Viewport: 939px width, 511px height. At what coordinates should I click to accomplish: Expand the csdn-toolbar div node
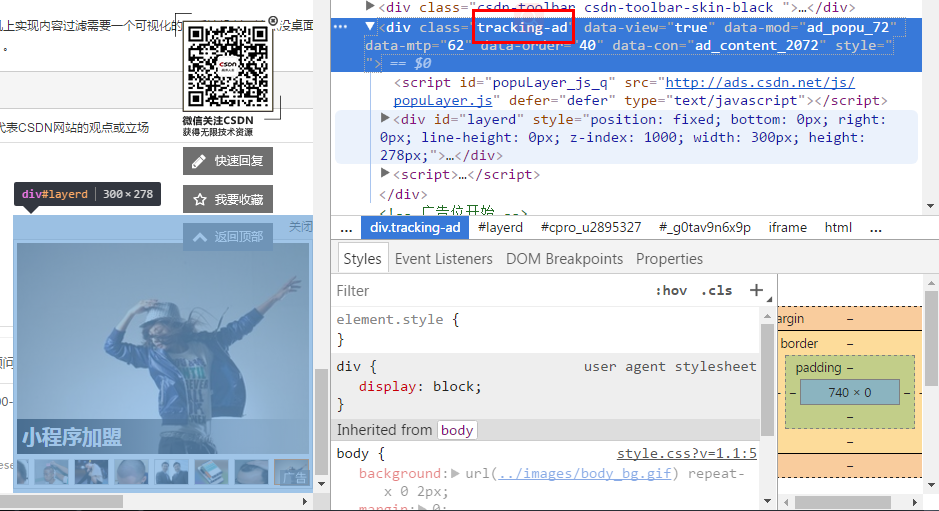(x=370, y=7)
